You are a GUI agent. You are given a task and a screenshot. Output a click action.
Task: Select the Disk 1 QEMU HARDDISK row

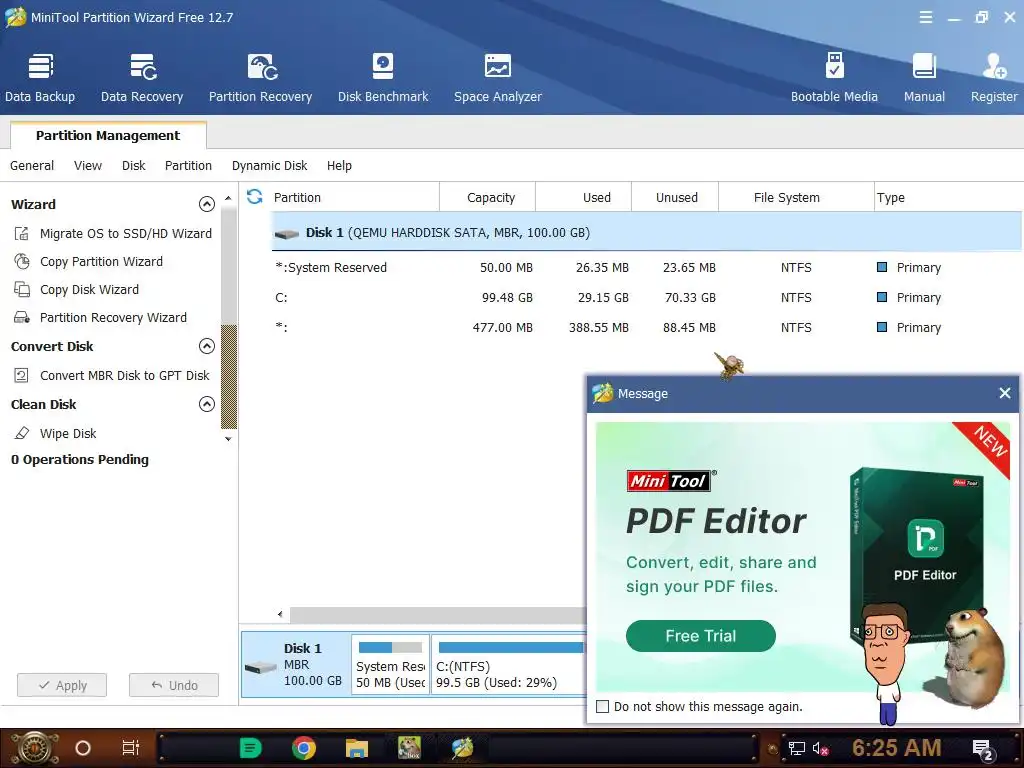click(x=647, y=232)
